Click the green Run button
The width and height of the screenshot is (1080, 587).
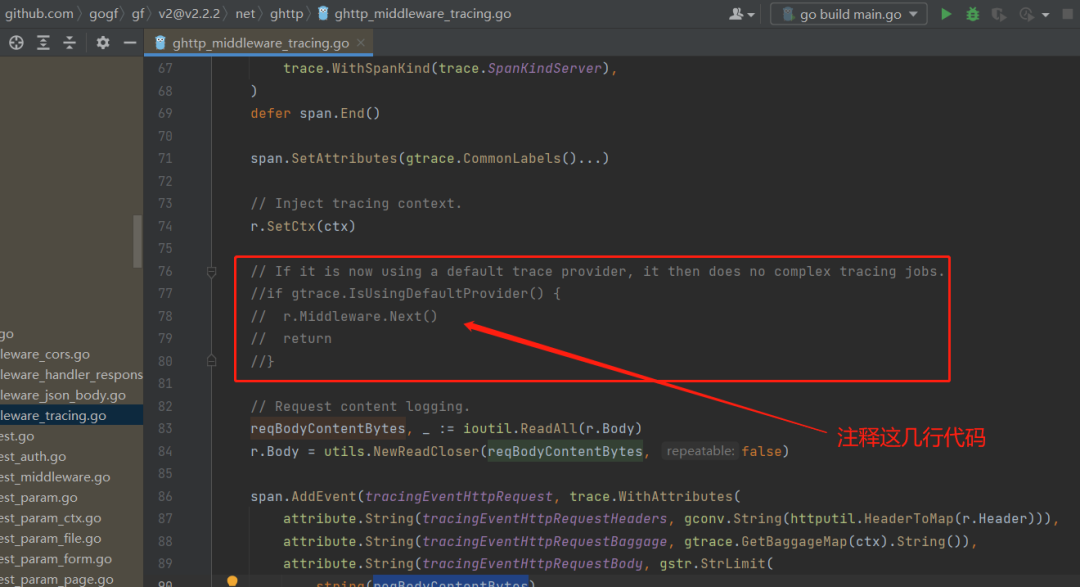(x=946, y=14)
